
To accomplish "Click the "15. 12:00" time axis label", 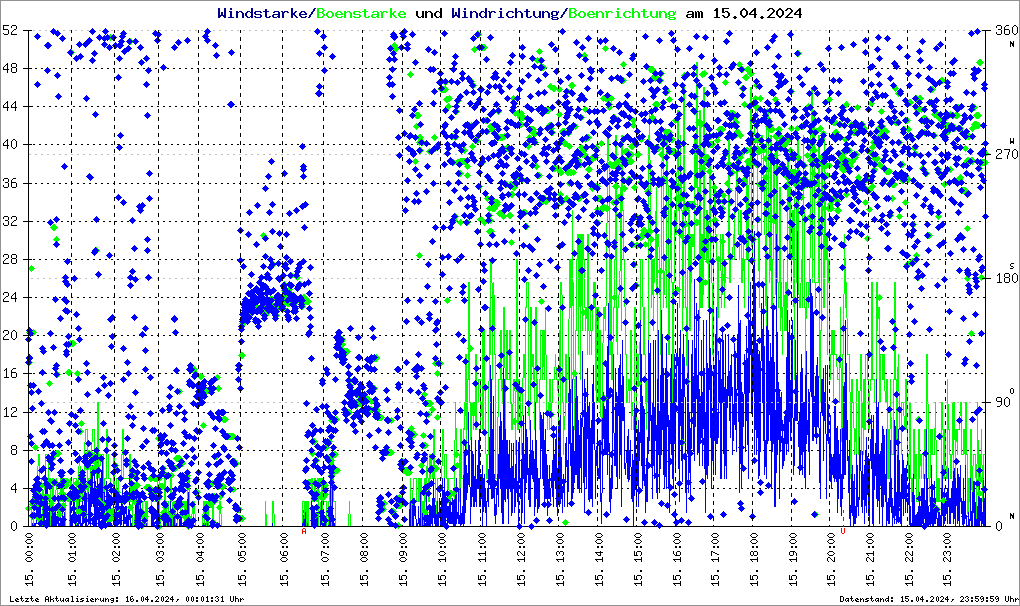I will click(x=520, y=559).
